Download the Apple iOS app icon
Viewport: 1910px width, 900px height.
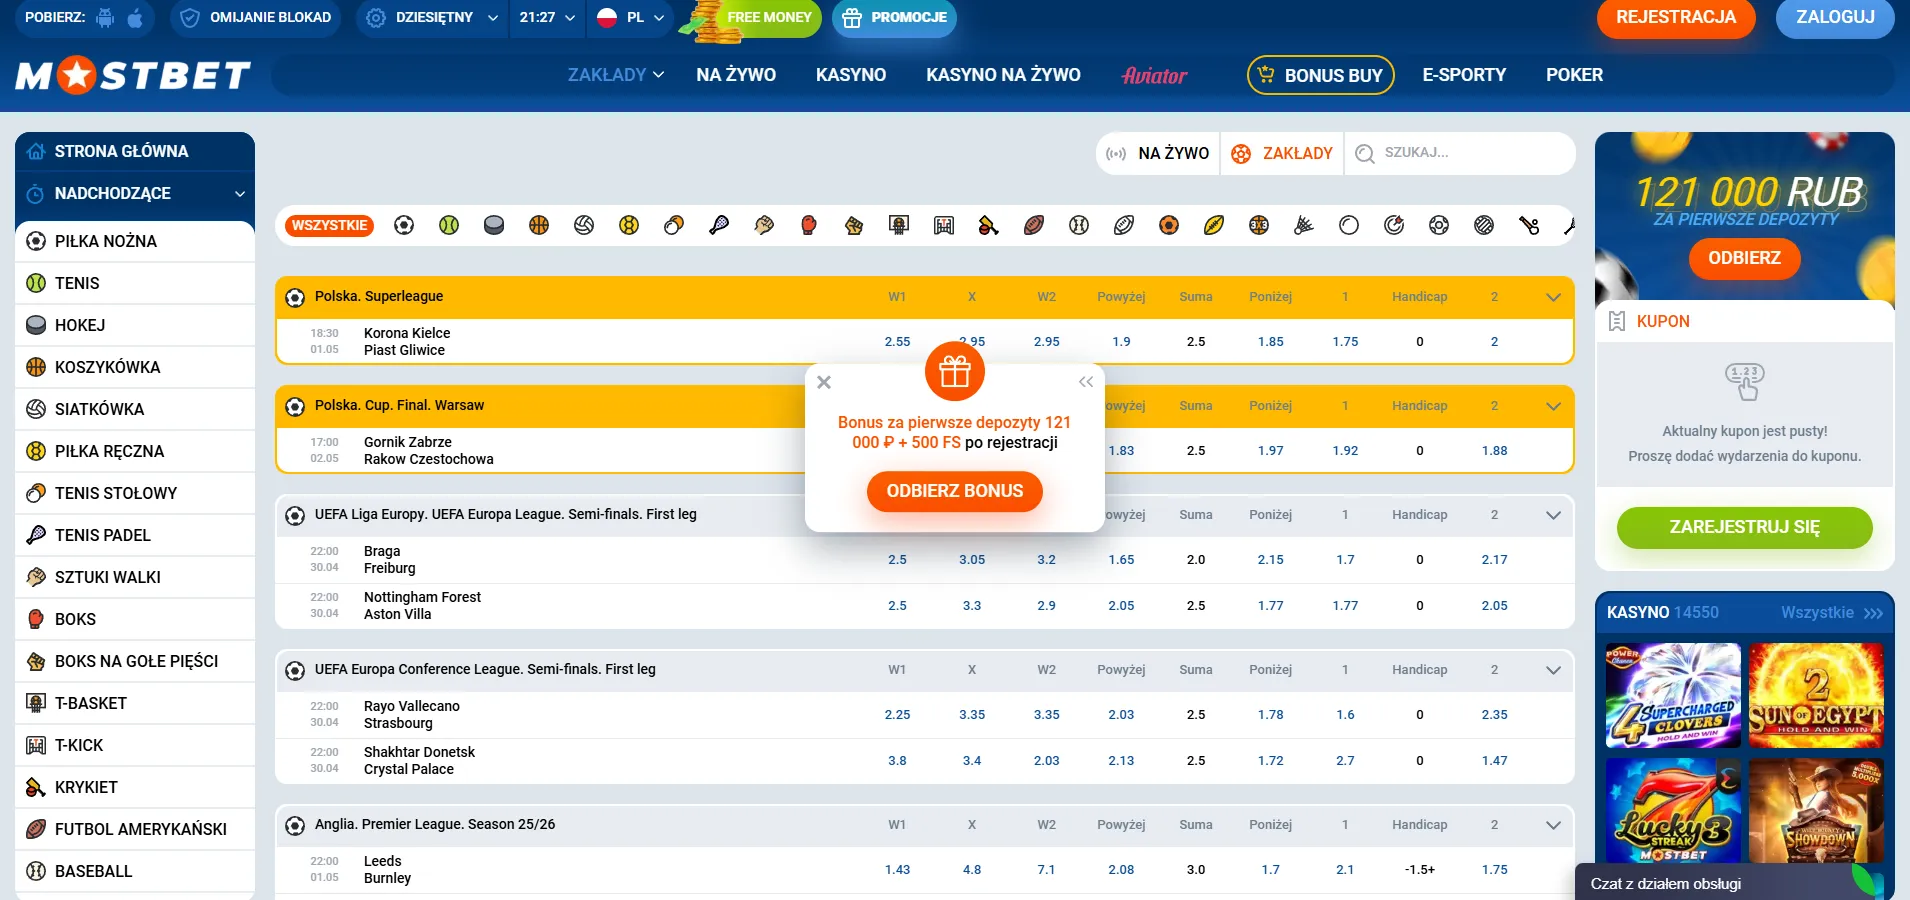135,17
